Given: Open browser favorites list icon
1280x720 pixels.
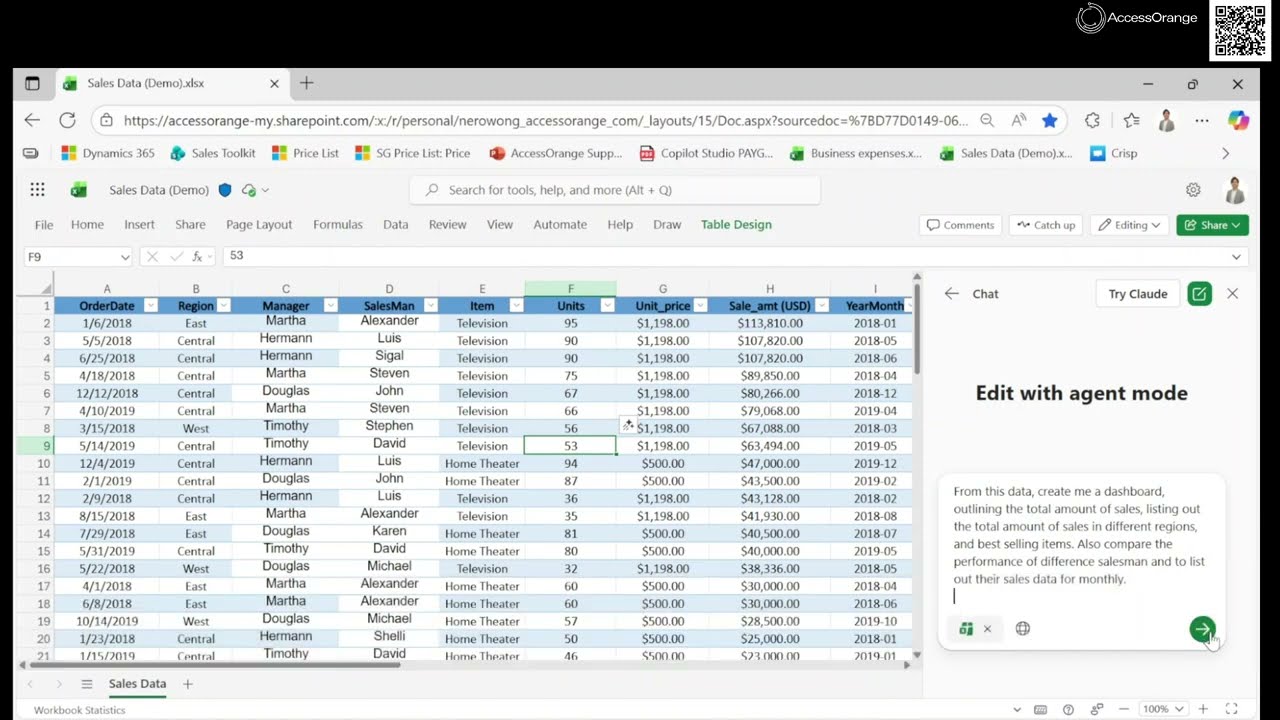Looking at the screenshot, I should (1131, 120).
